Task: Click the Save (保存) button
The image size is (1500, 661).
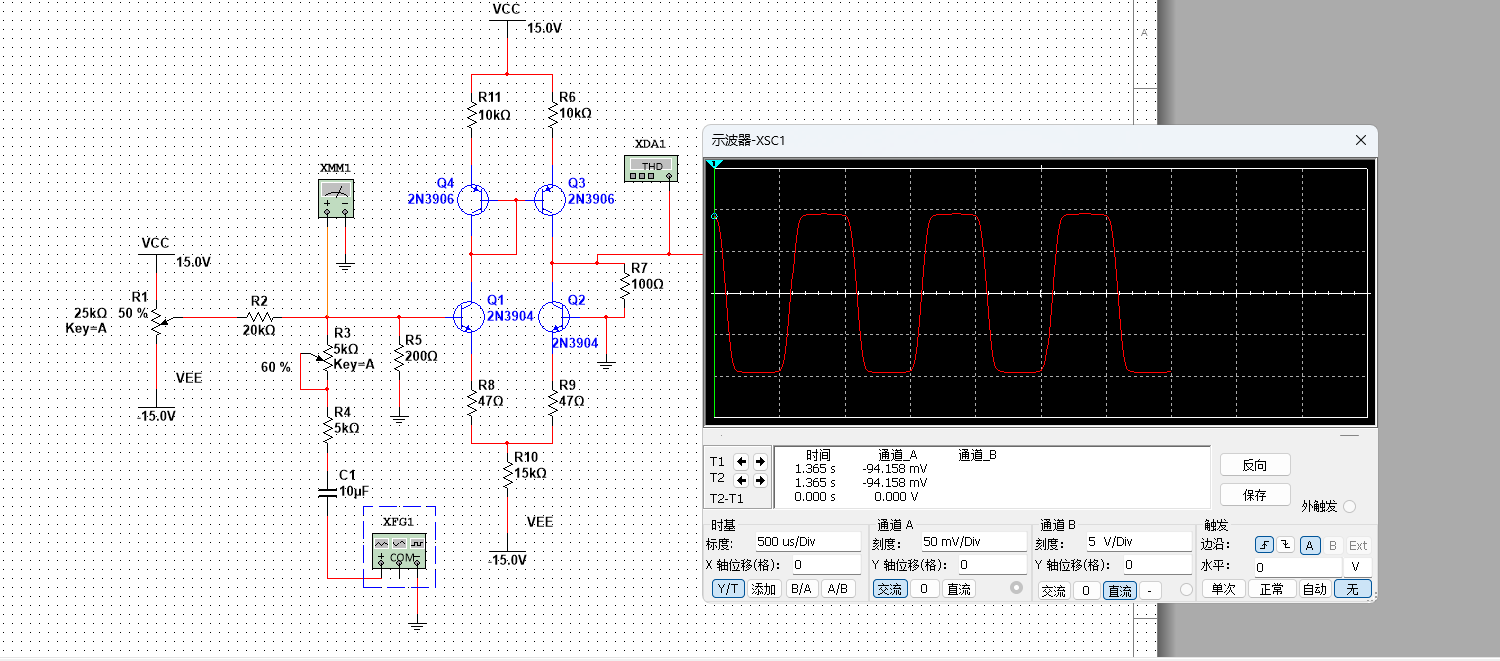Action: tap(1255, 494)
